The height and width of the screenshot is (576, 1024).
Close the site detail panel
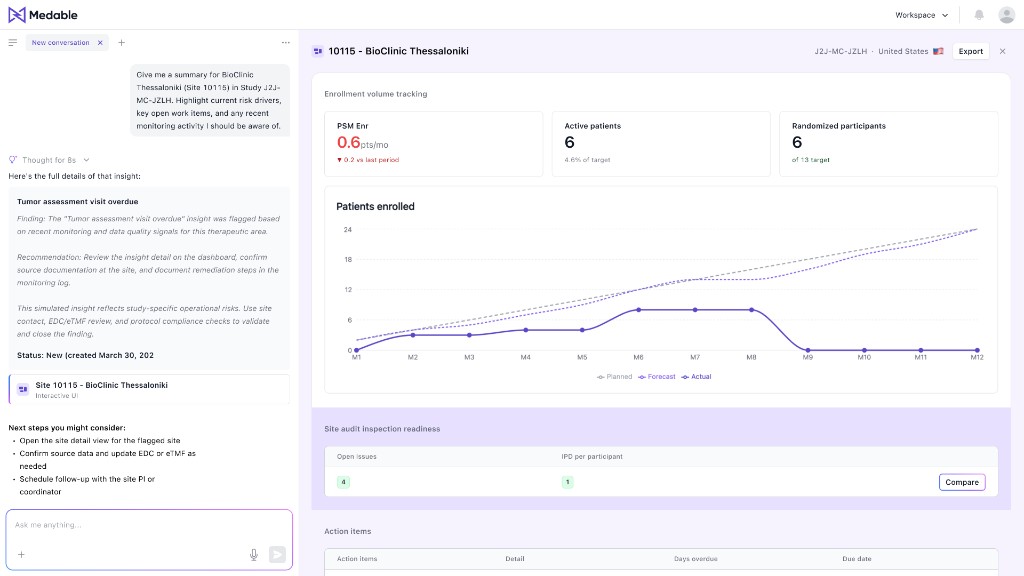click(x=1002, y=51)
